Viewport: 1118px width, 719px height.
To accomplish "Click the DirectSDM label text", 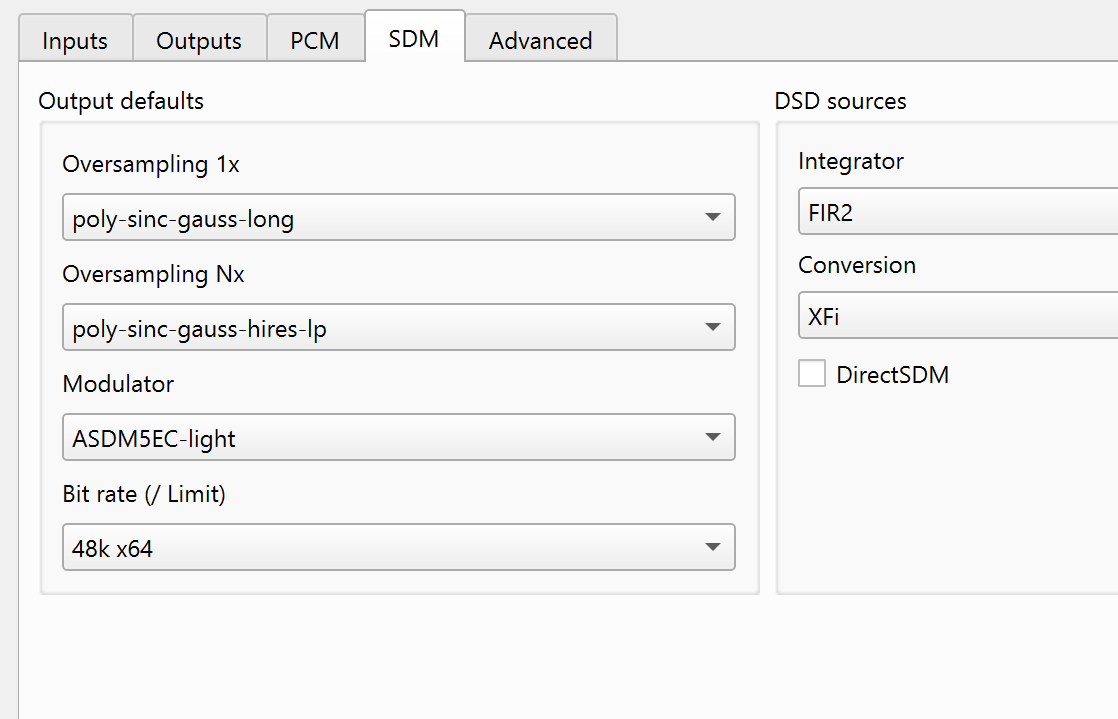I will coord(892,375).
